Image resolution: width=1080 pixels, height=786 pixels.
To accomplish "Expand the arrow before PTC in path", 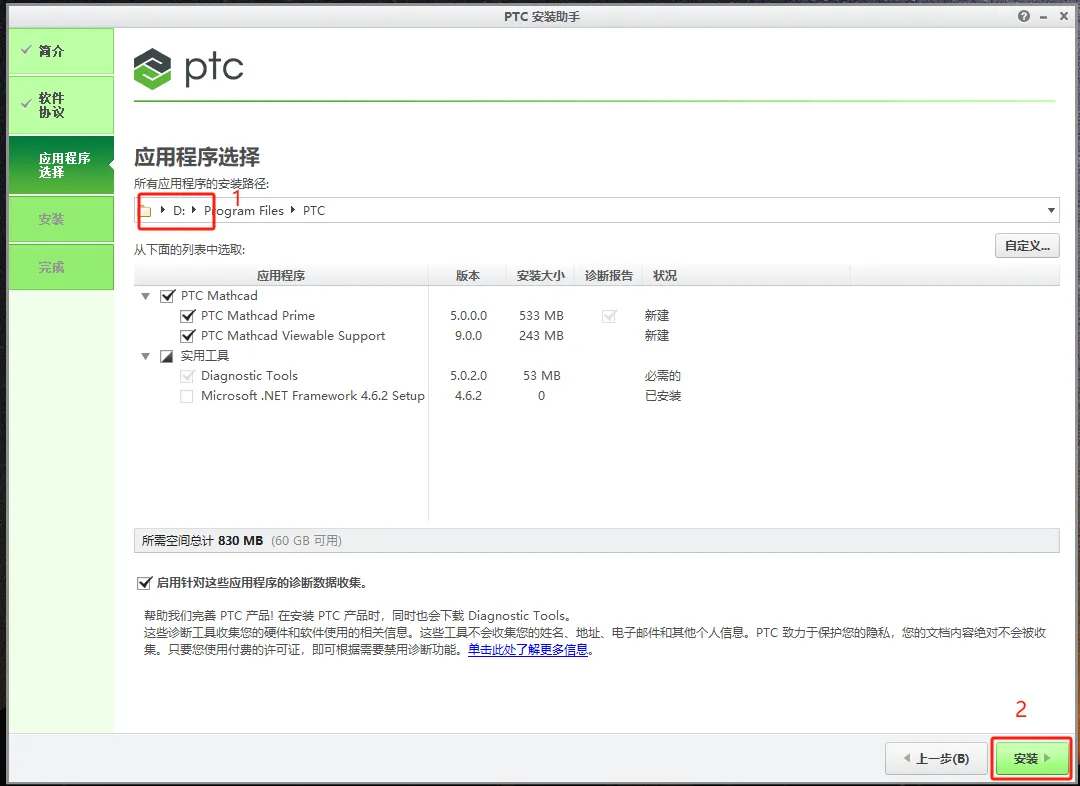I will [293, 210].
